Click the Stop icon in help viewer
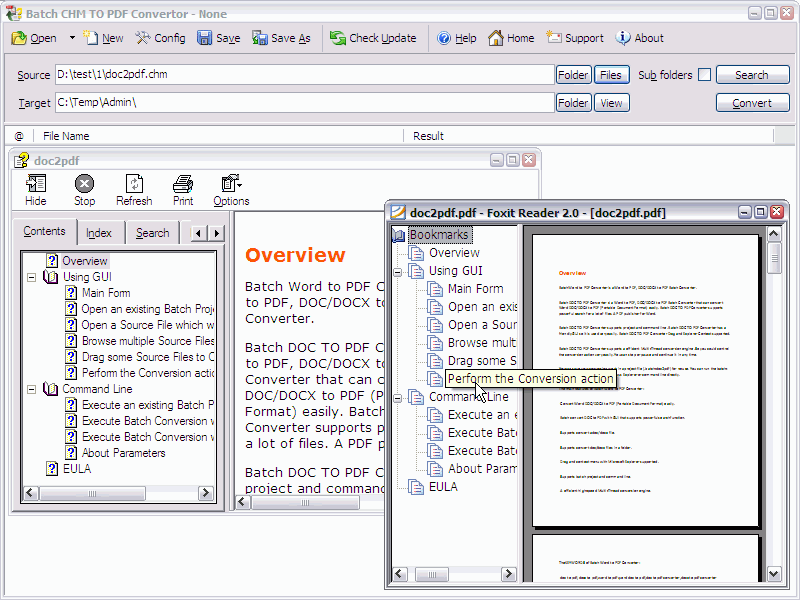This screenshot has height=600, width=800. [x=85, y=184]
